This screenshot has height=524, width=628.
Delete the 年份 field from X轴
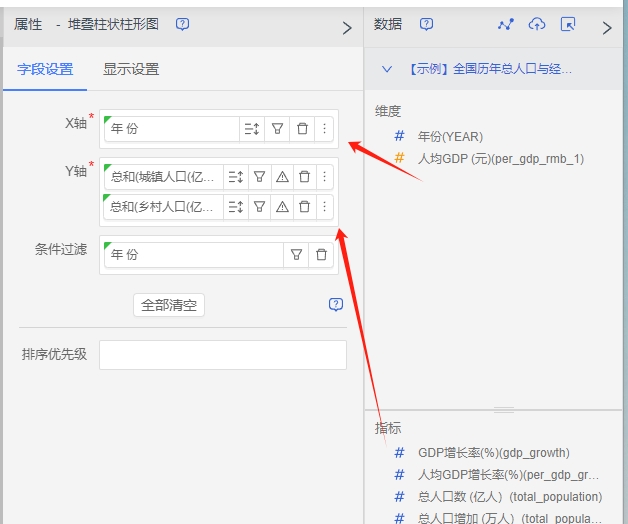[302, 129]
